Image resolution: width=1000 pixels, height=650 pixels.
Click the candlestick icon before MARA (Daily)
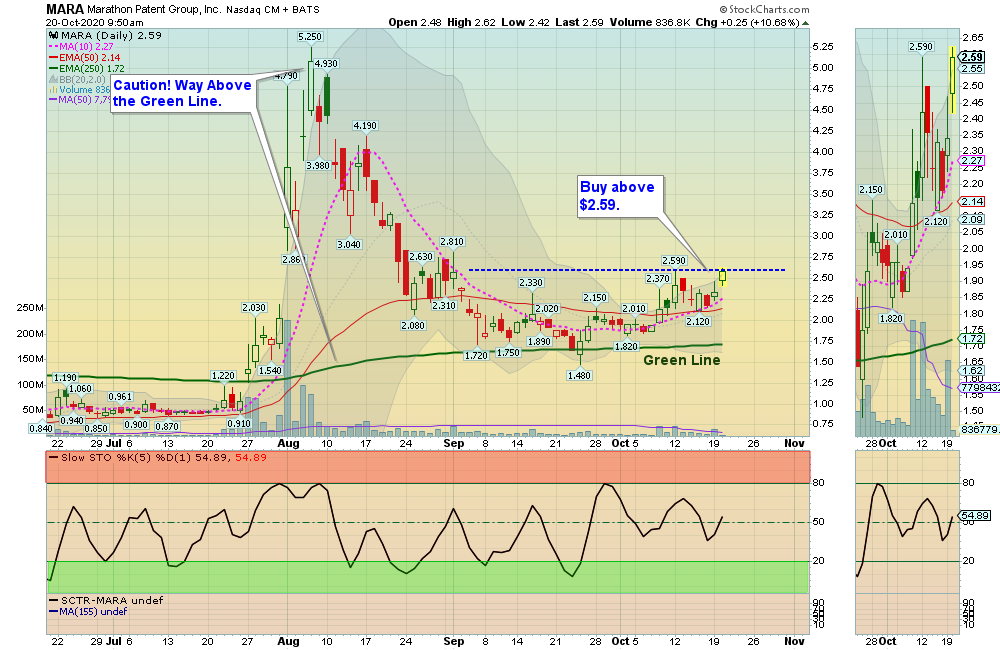click(x=54, y=36)
